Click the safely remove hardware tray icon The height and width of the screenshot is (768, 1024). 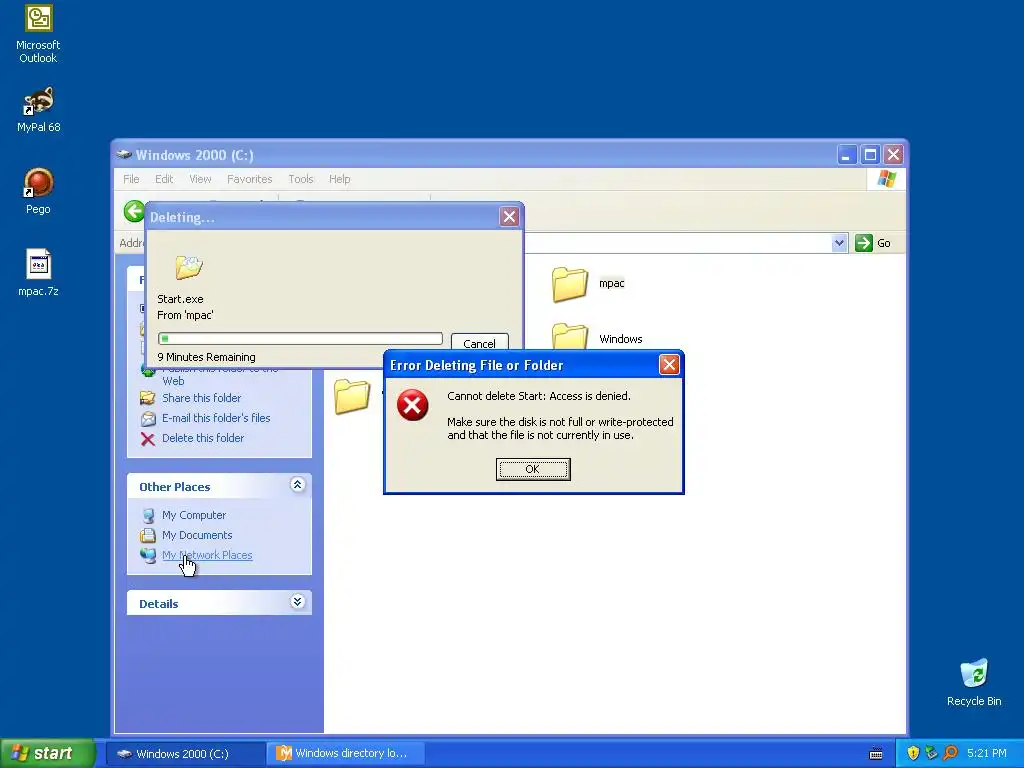click(x=931, y=754)
